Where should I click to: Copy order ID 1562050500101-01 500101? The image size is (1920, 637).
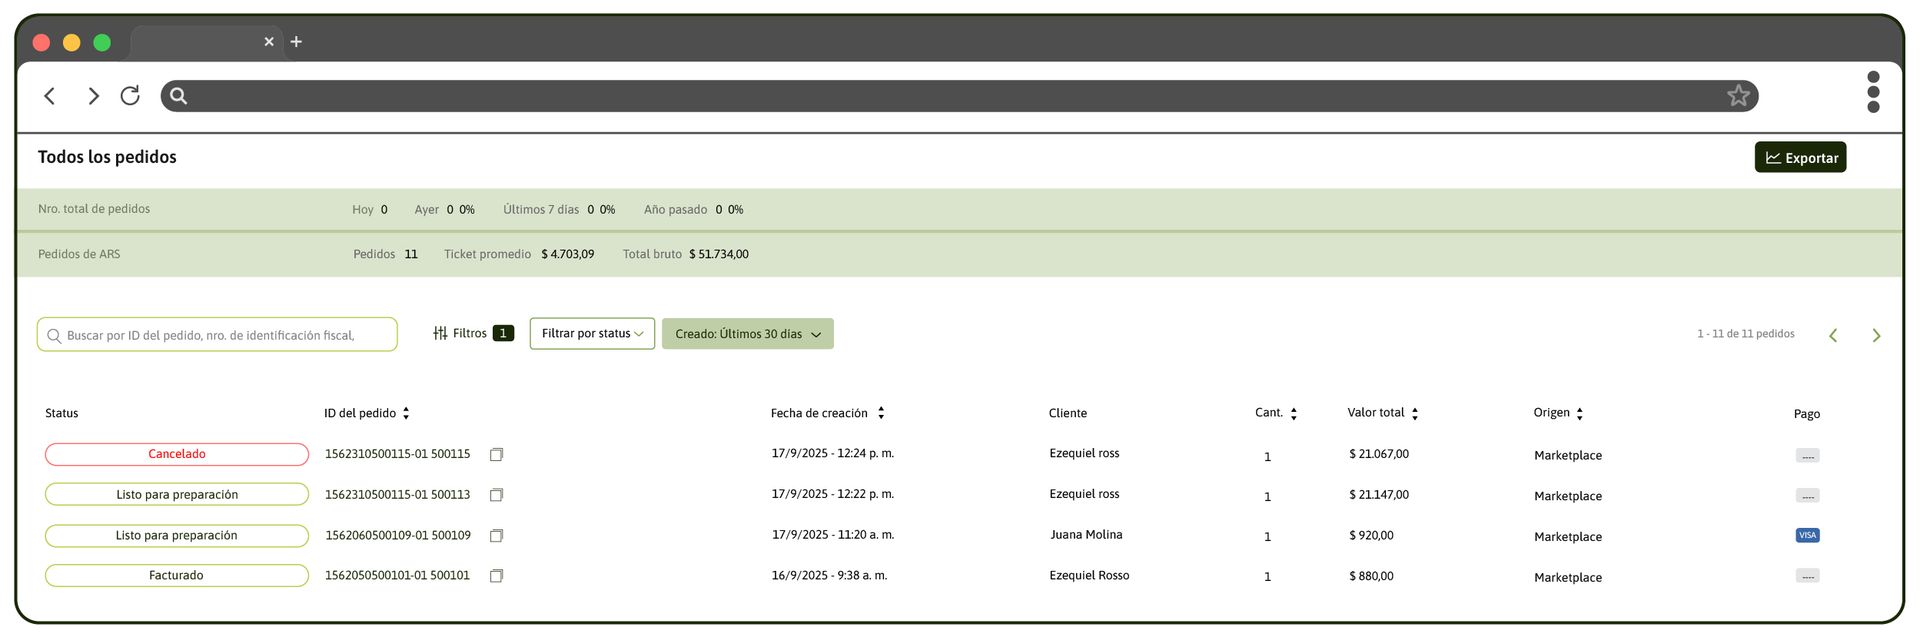[496, 576]
